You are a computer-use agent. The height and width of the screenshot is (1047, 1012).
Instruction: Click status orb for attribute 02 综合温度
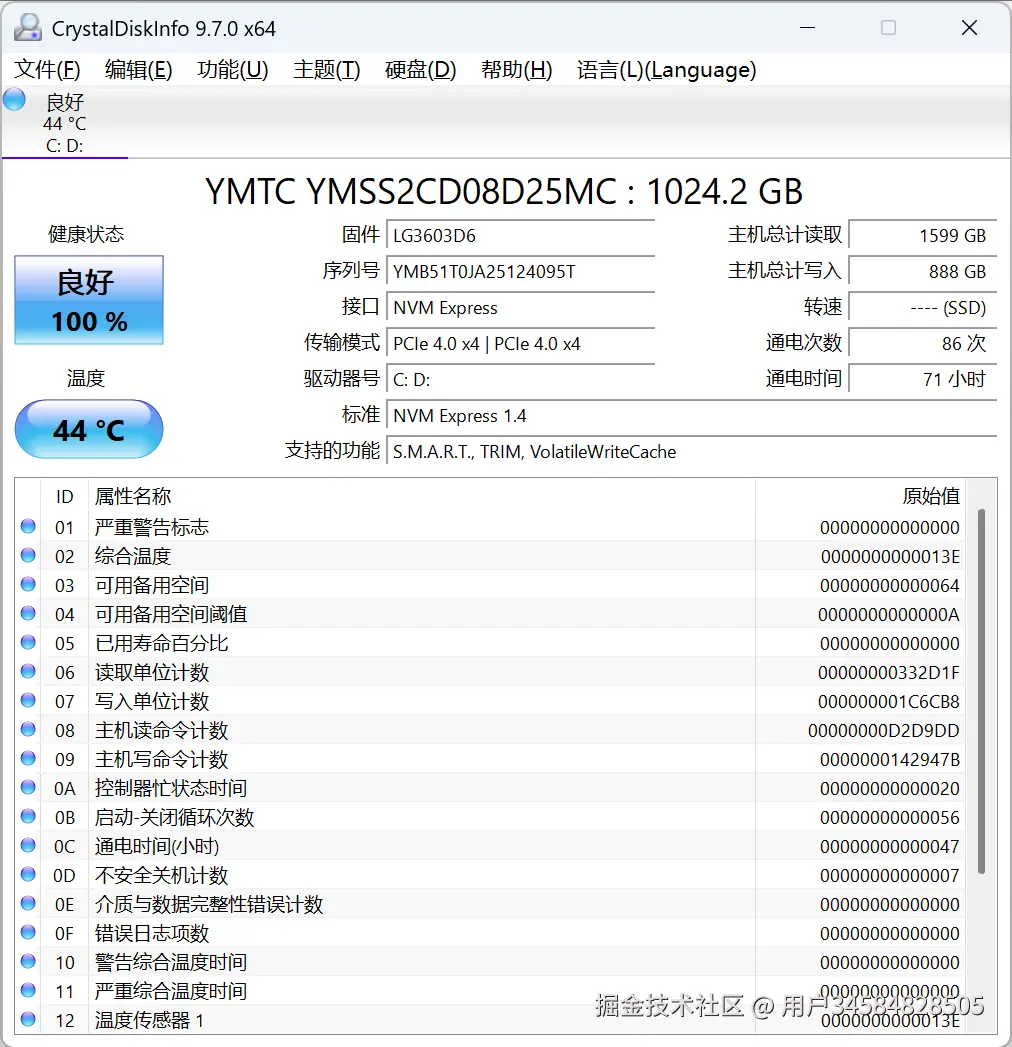(28, 555)
